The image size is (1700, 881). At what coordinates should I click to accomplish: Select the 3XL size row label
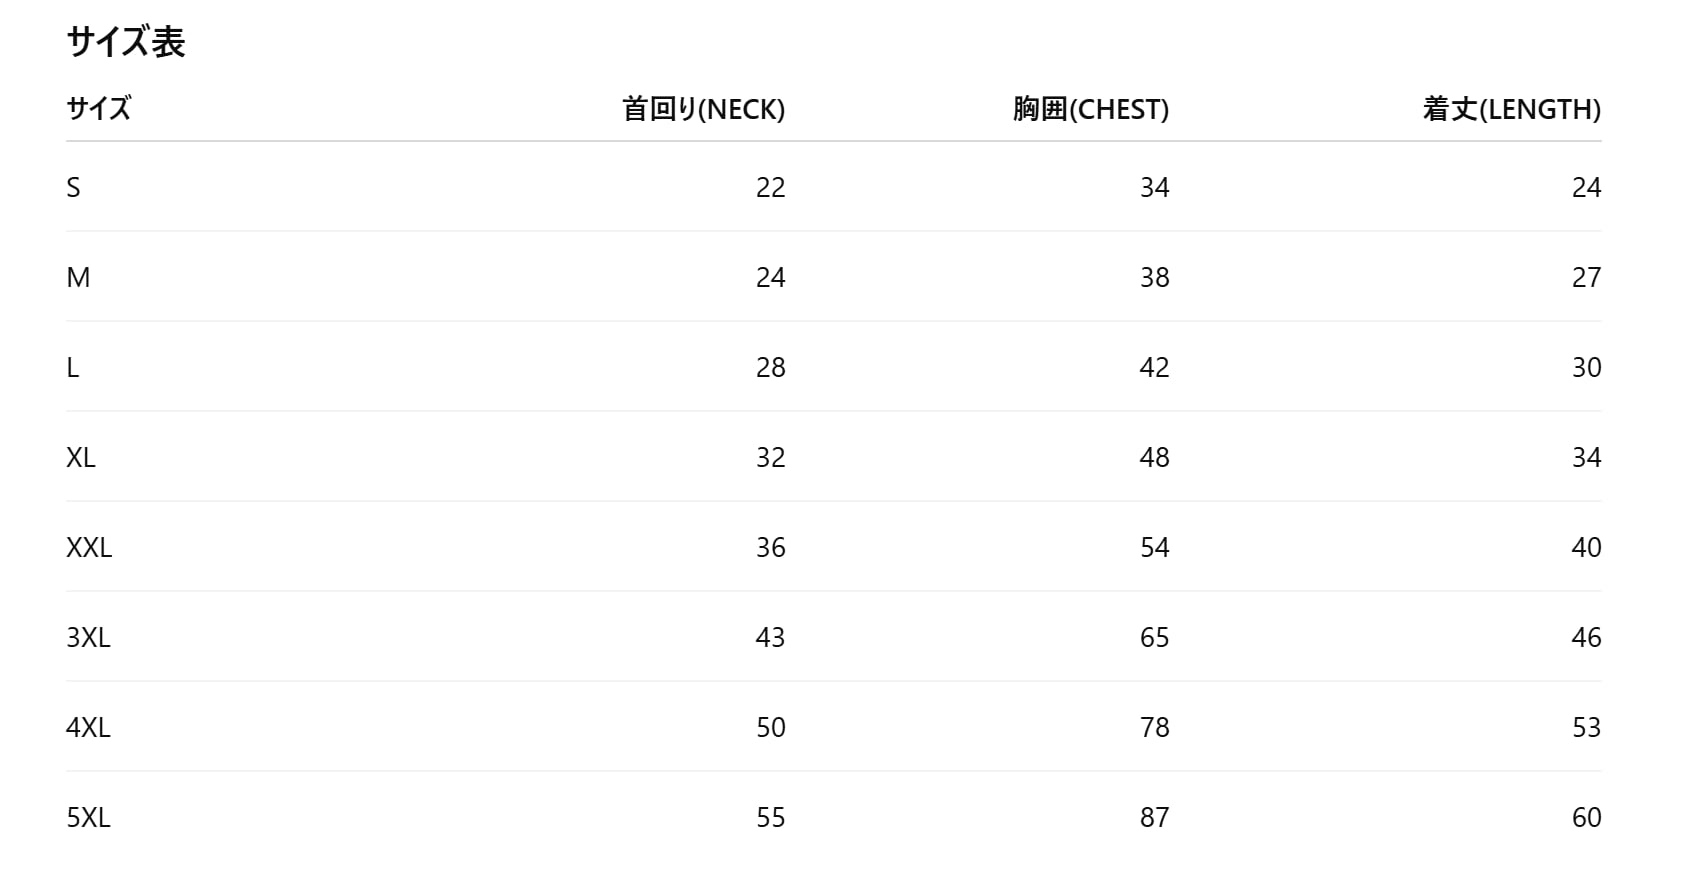coord(88,637)
